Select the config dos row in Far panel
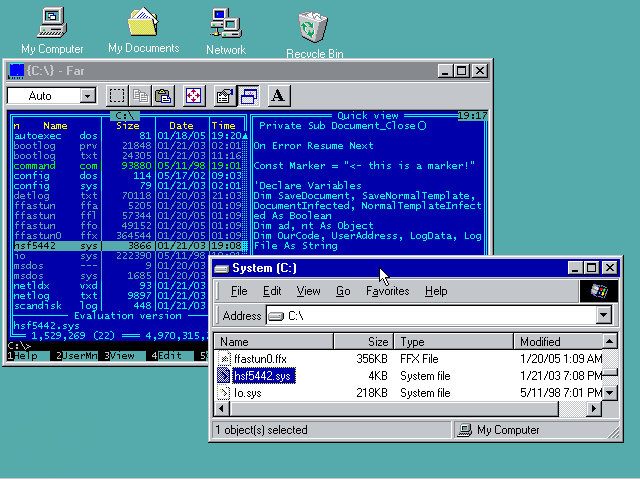This screenshot has width=640, height=480. coord(129,176)
